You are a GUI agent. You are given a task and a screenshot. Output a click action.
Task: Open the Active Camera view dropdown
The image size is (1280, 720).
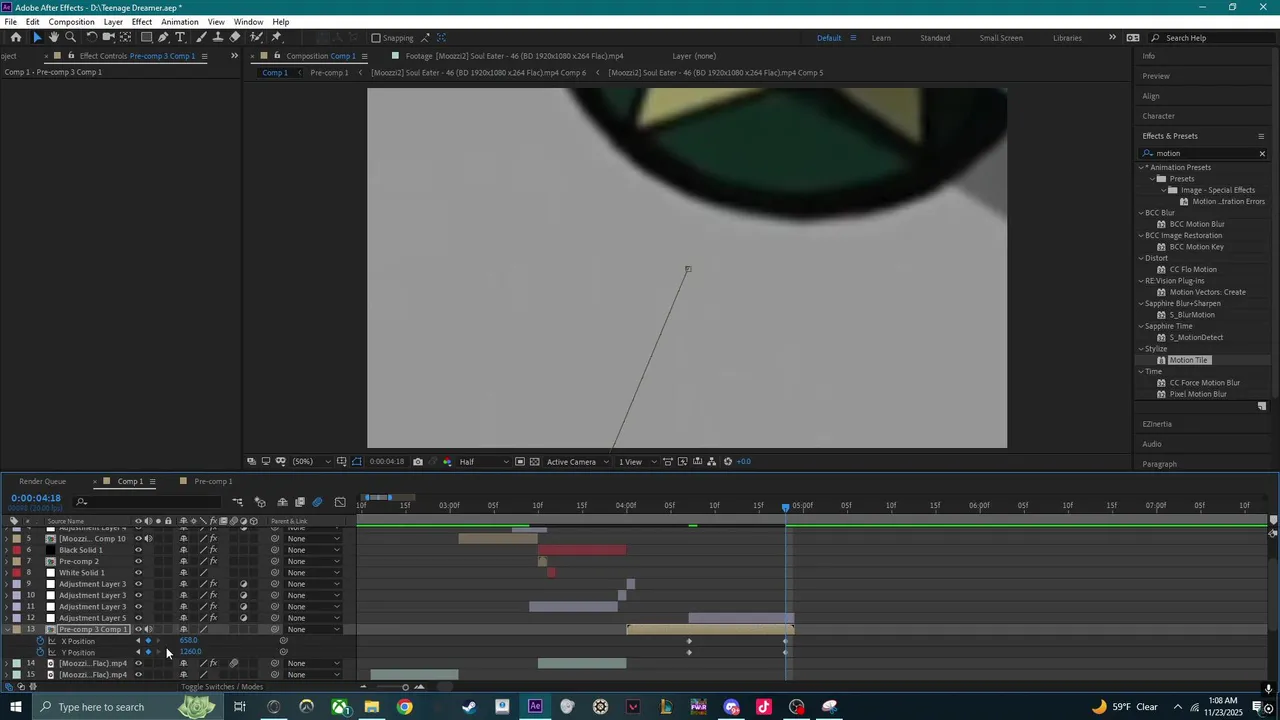click(578, 462)
